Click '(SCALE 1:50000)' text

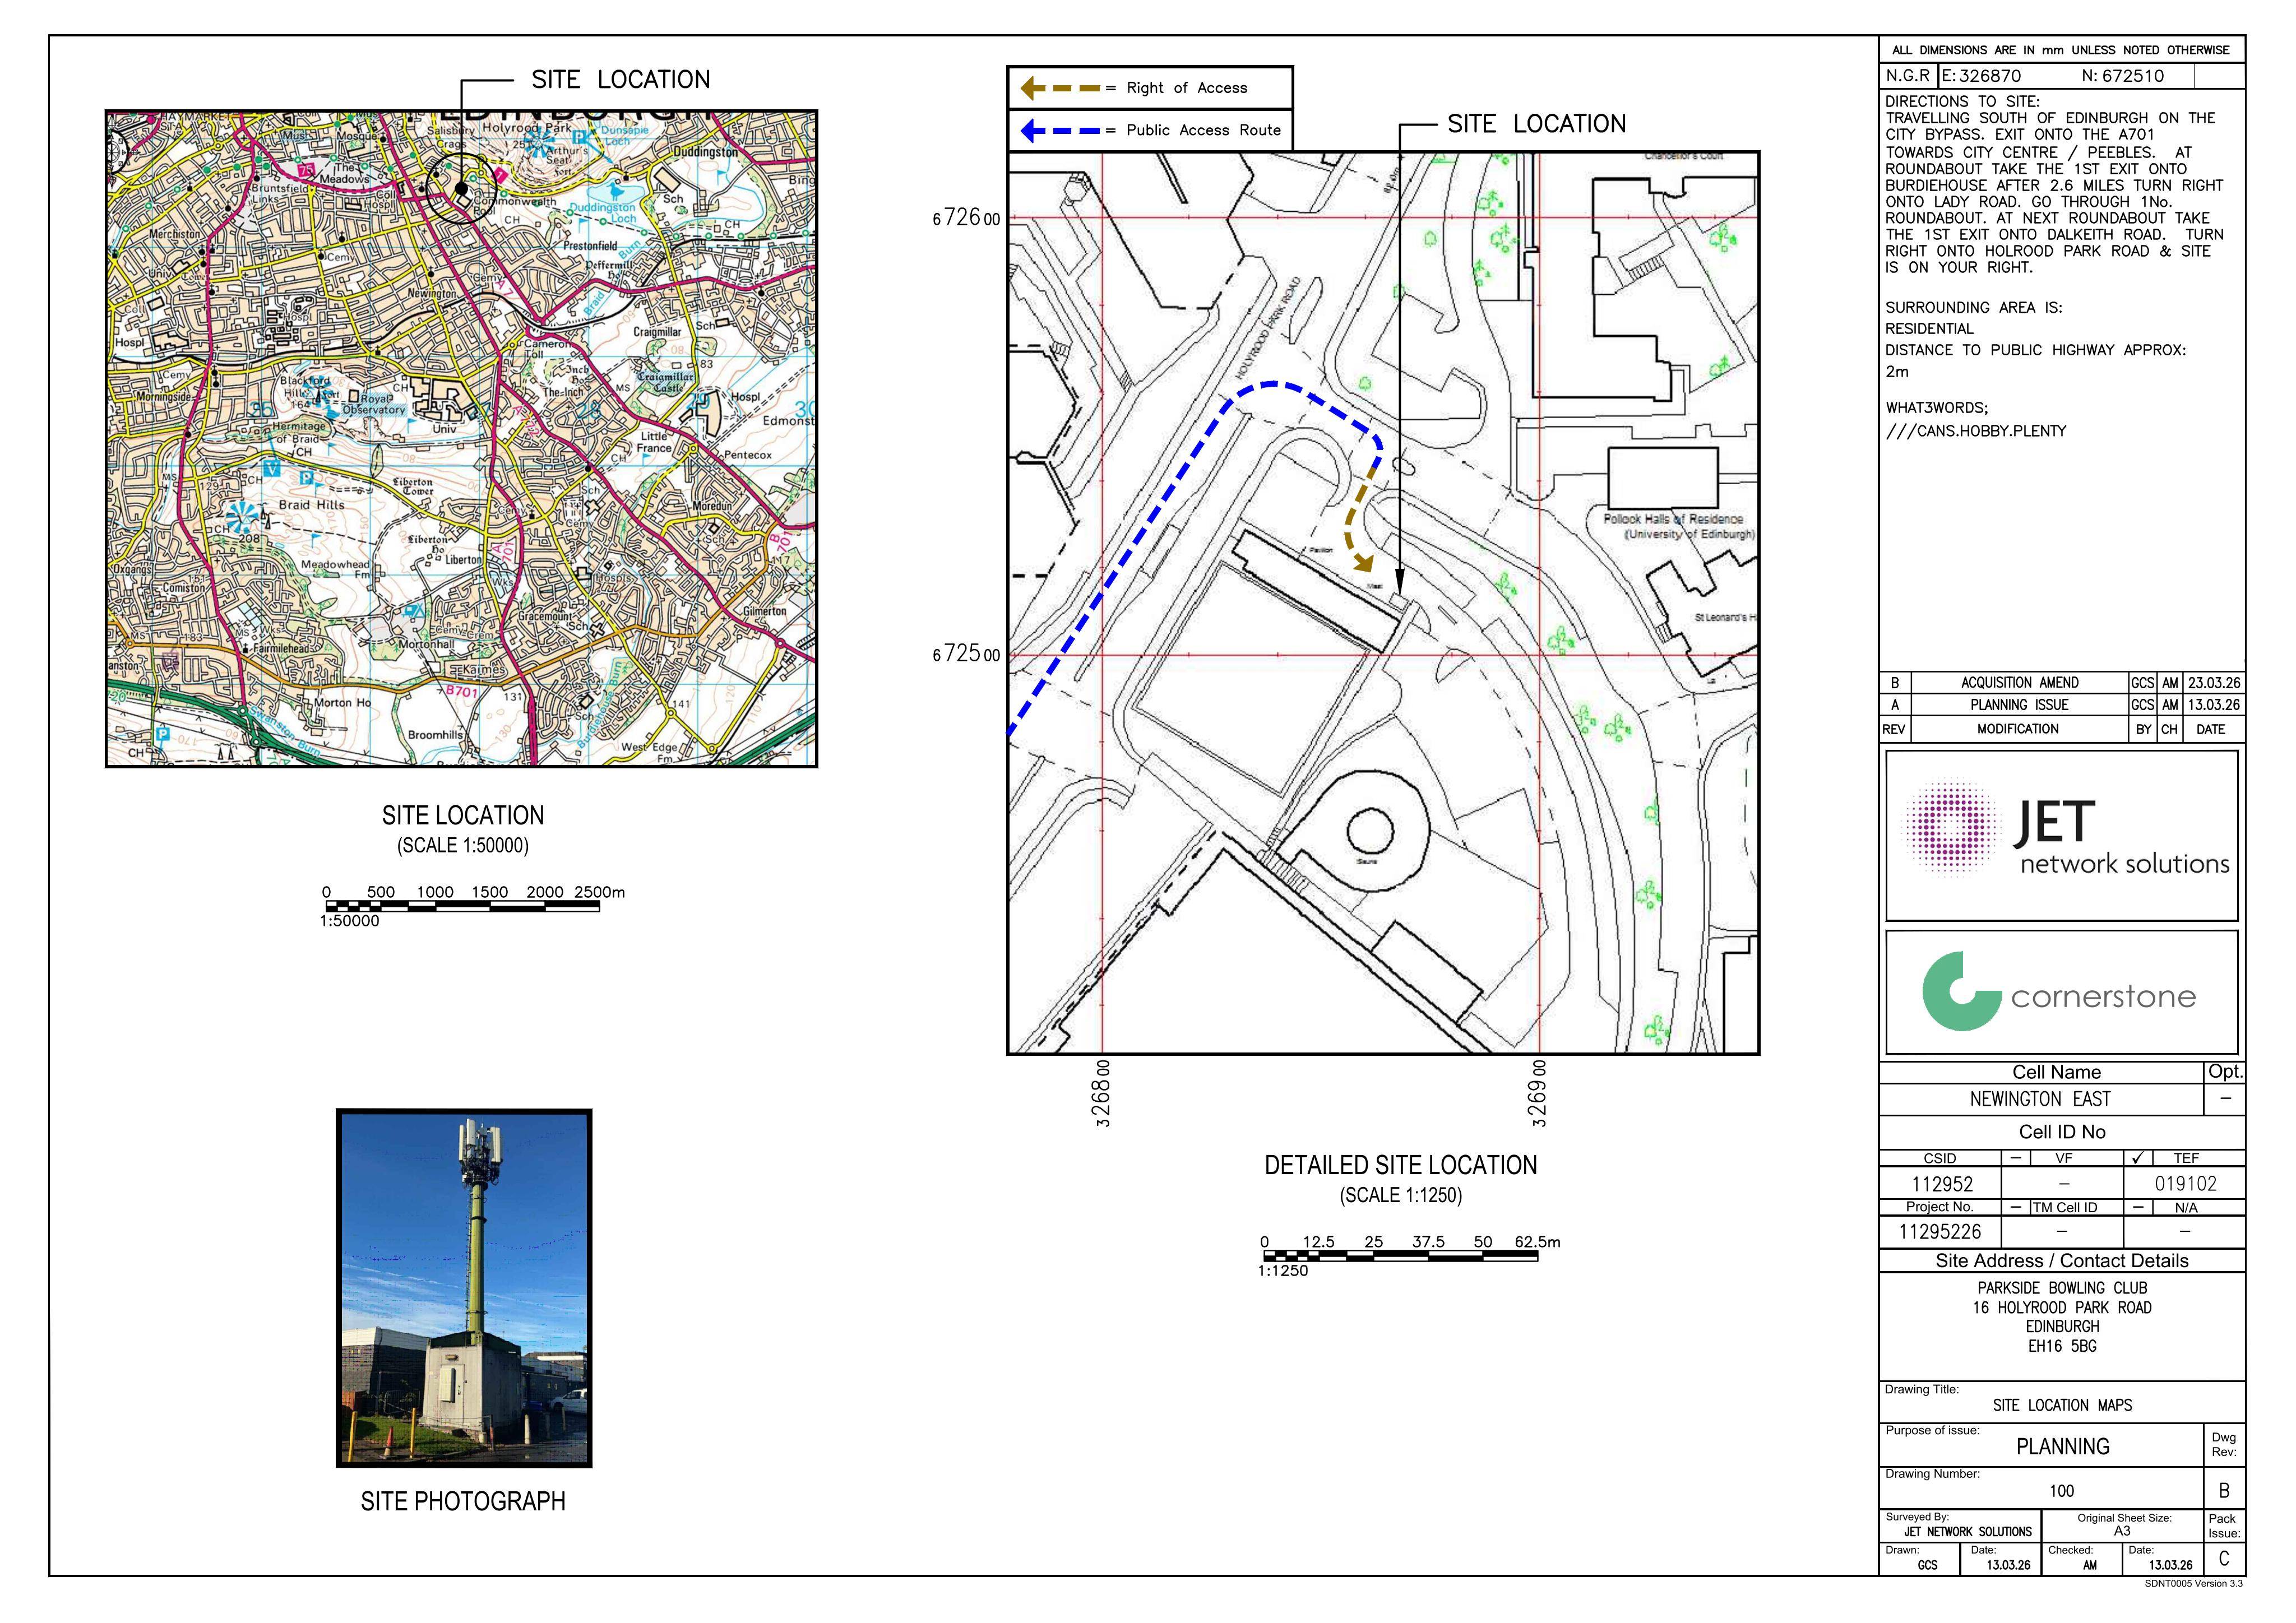pos(463,846)
